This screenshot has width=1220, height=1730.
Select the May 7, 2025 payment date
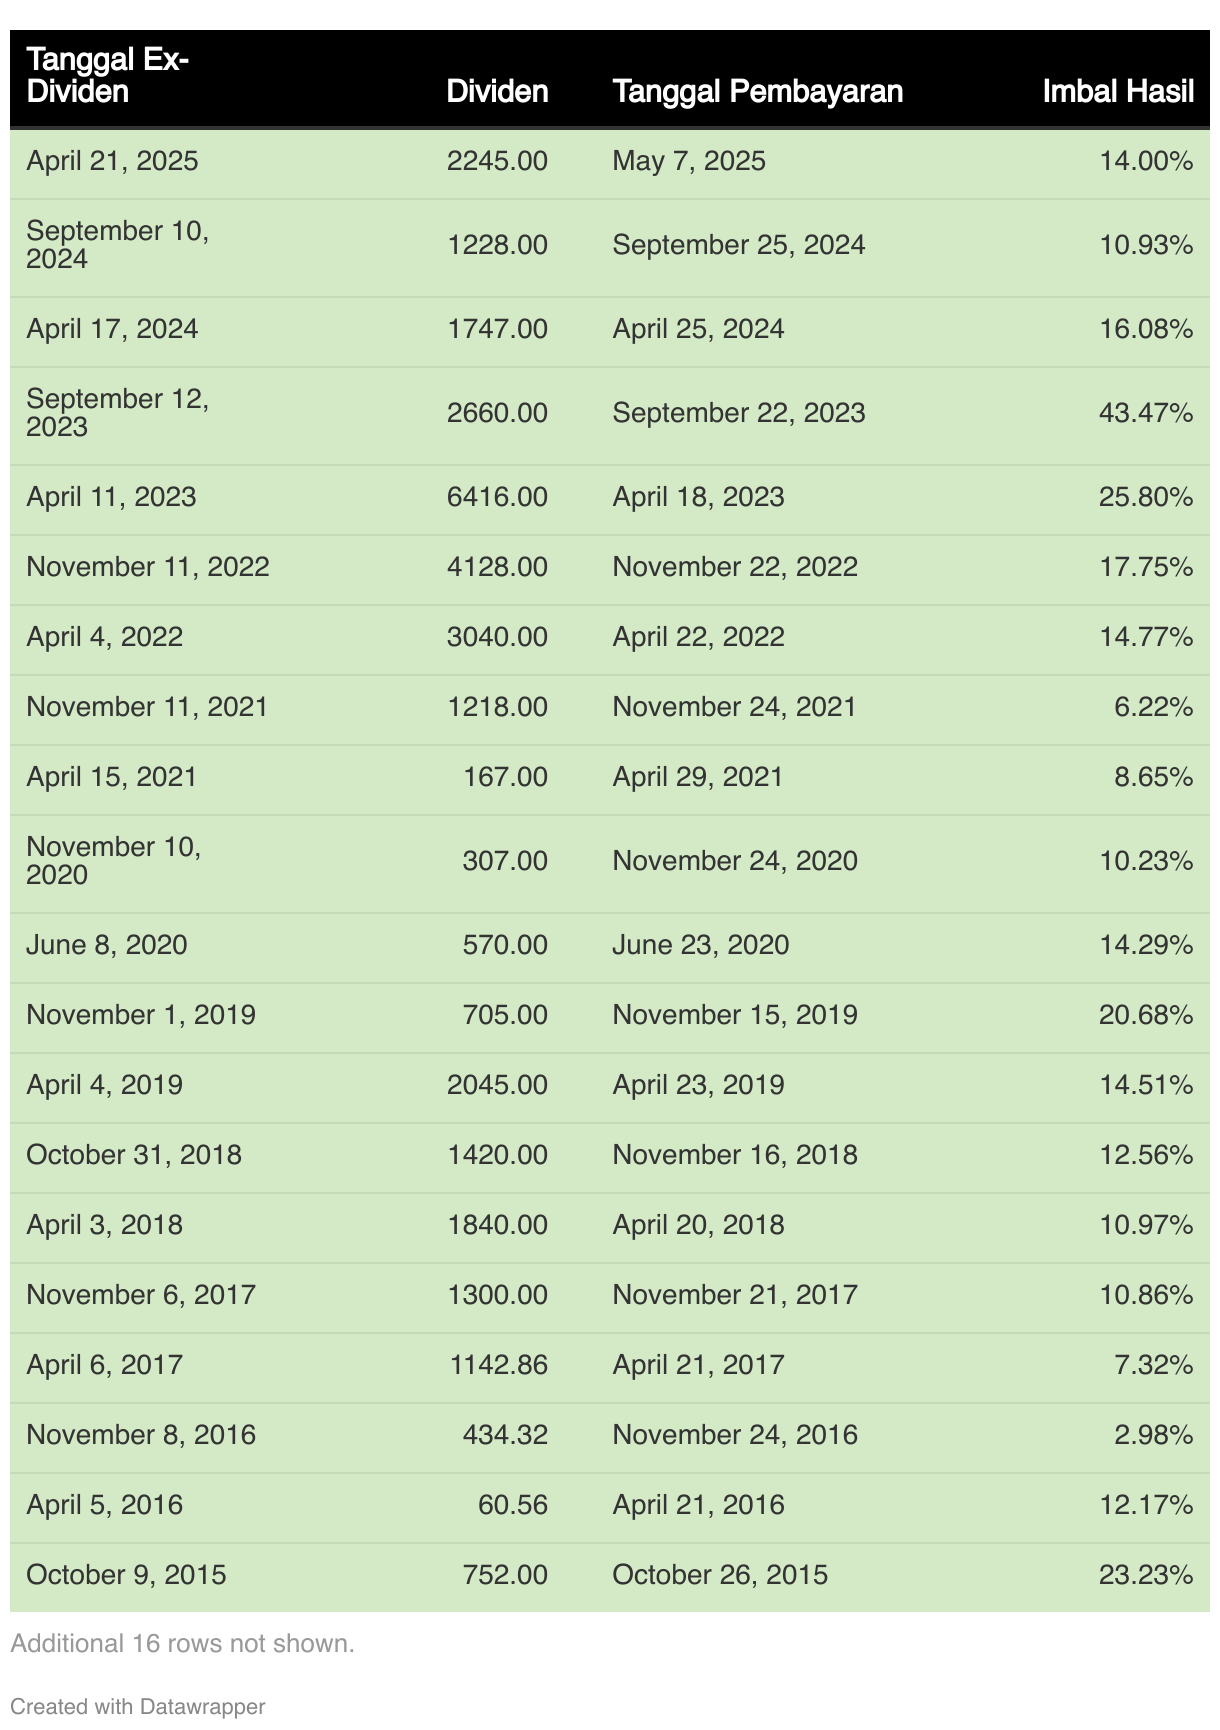point(689,161)
